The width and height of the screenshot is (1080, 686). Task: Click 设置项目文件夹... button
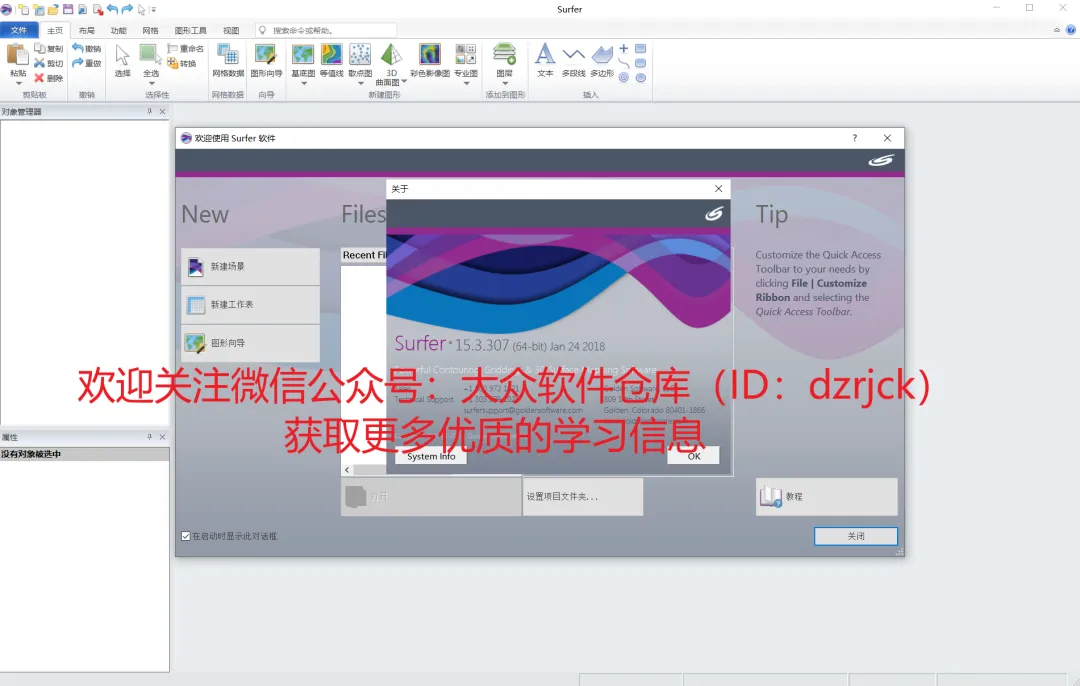(583, 497)
